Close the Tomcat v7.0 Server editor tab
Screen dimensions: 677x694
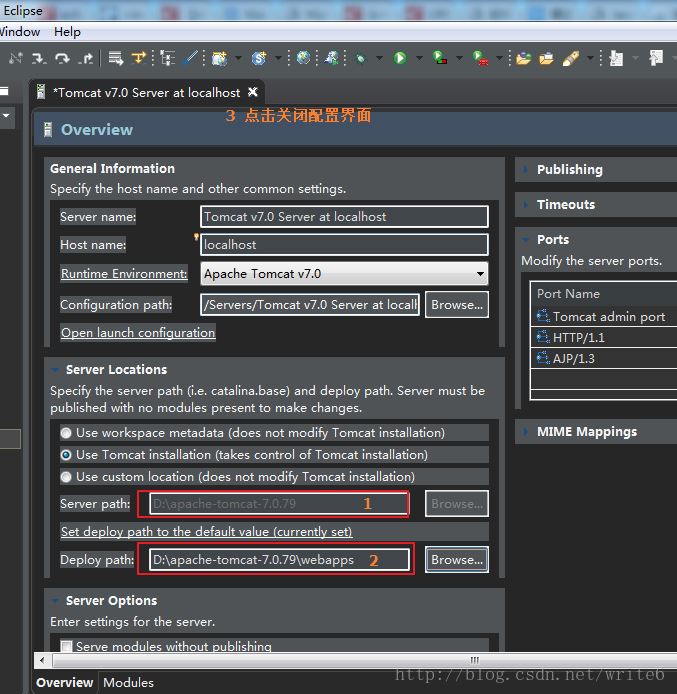pos(253,92)
